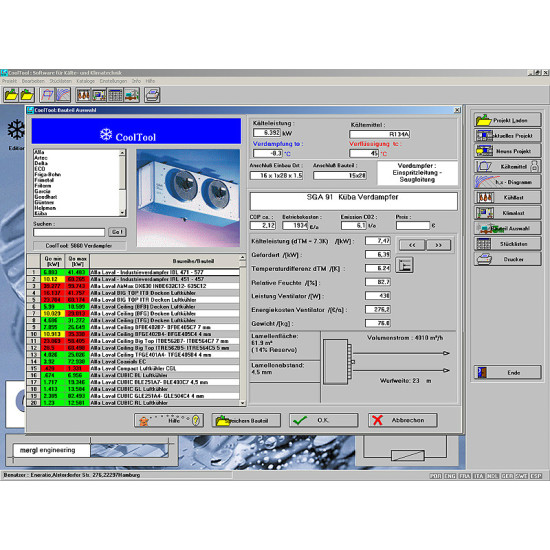
Task: Click the chart icon button below the arrows
Action: 404,265
